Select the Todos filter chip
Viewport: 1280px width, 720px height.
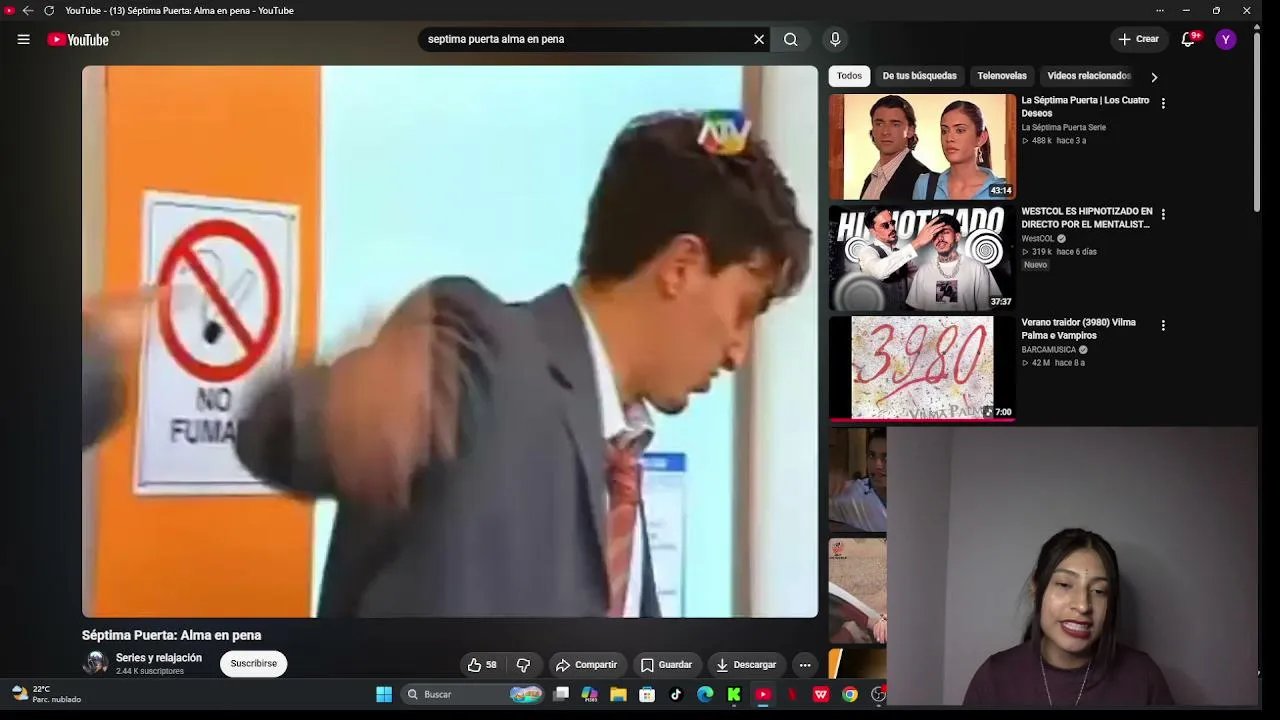(849, 76)
